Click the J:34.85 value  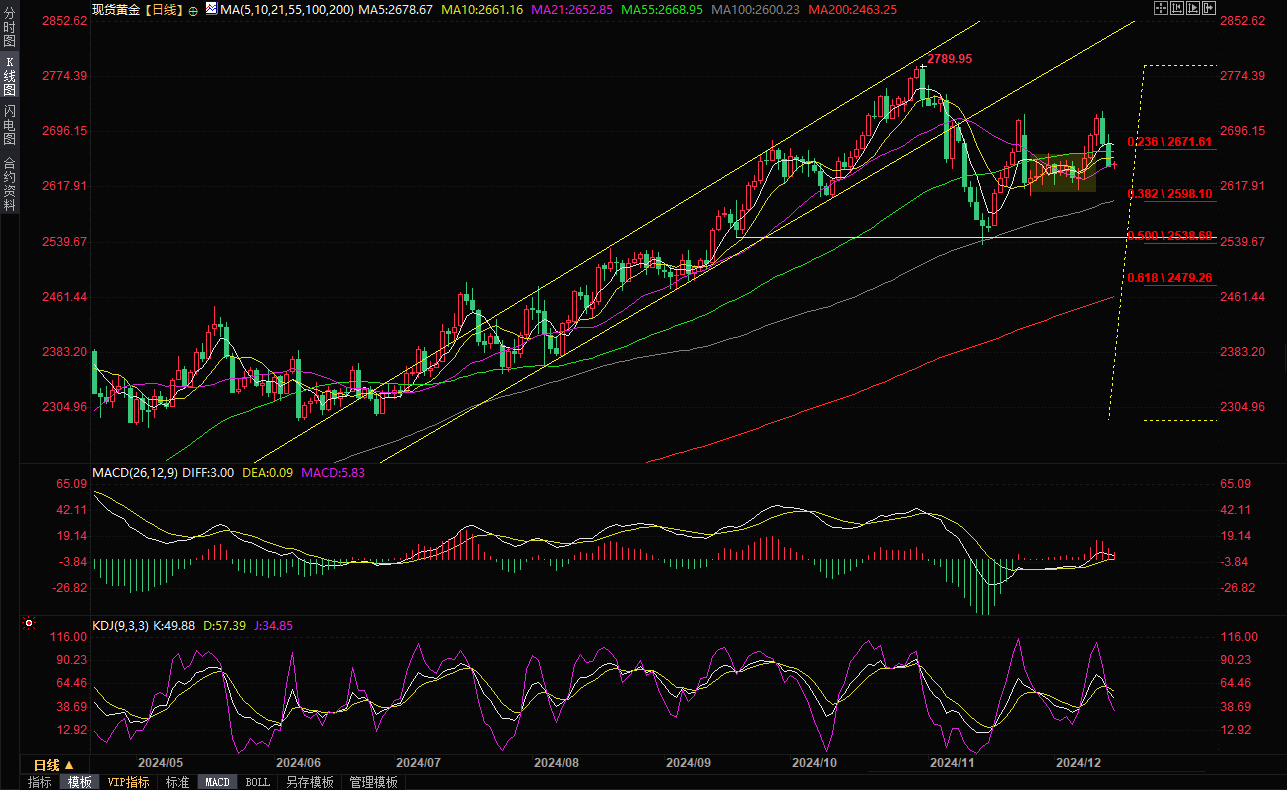[273, 626]
